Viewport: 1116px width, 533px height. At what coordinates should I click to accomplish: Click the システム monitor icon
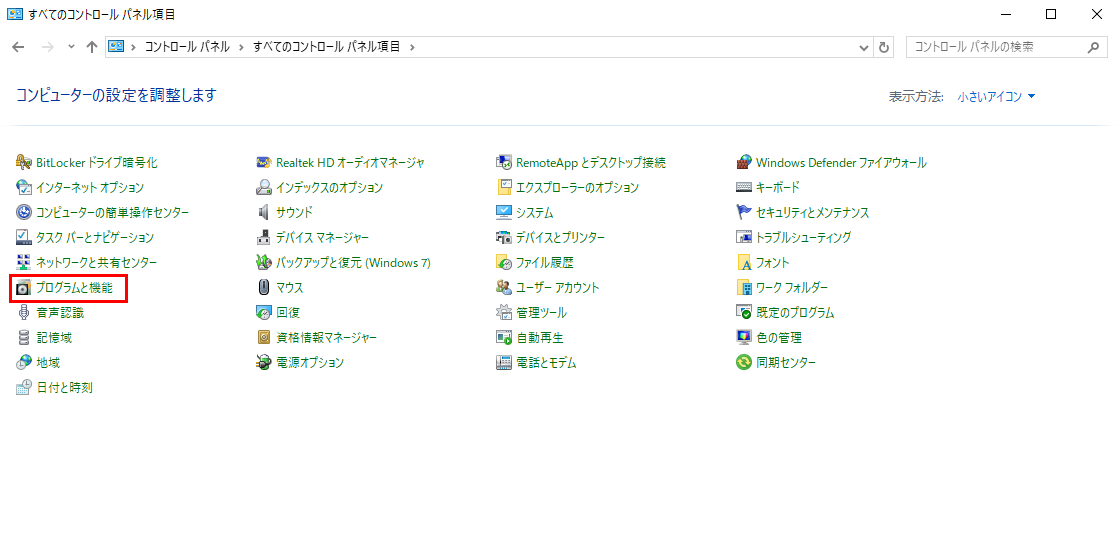click(505, 213)
